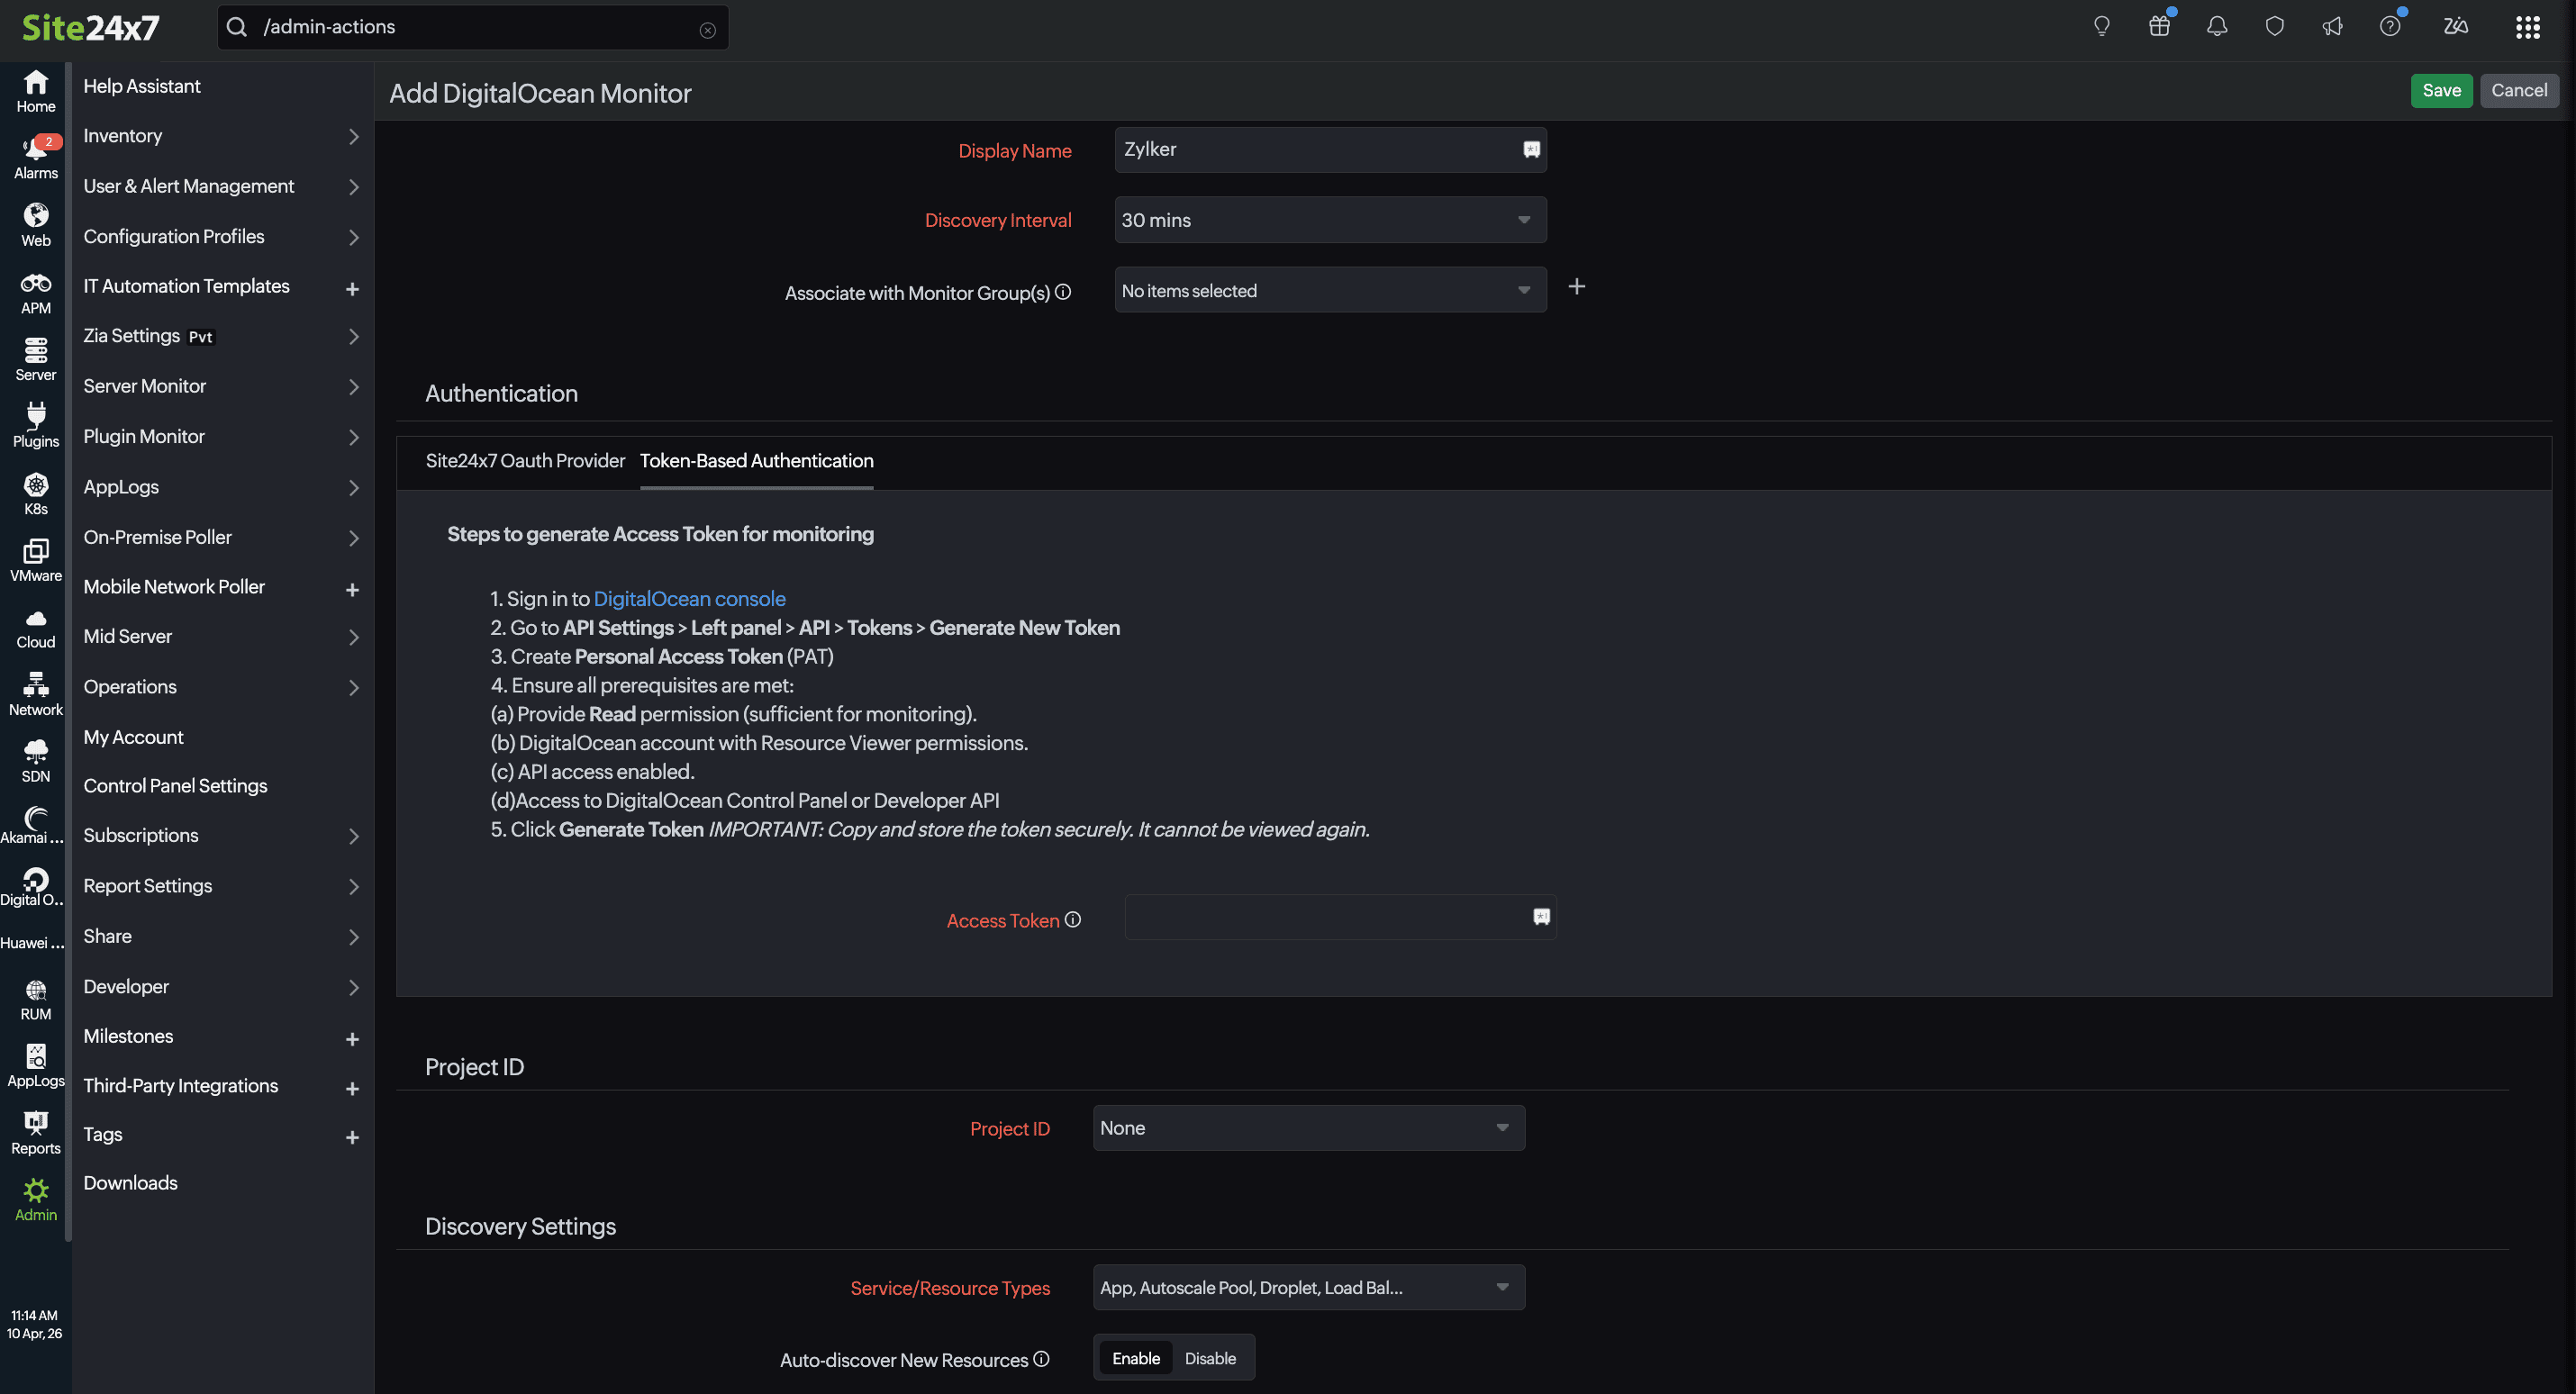
Task: Open the DigitalOcean console link
Action: [689, 598]
